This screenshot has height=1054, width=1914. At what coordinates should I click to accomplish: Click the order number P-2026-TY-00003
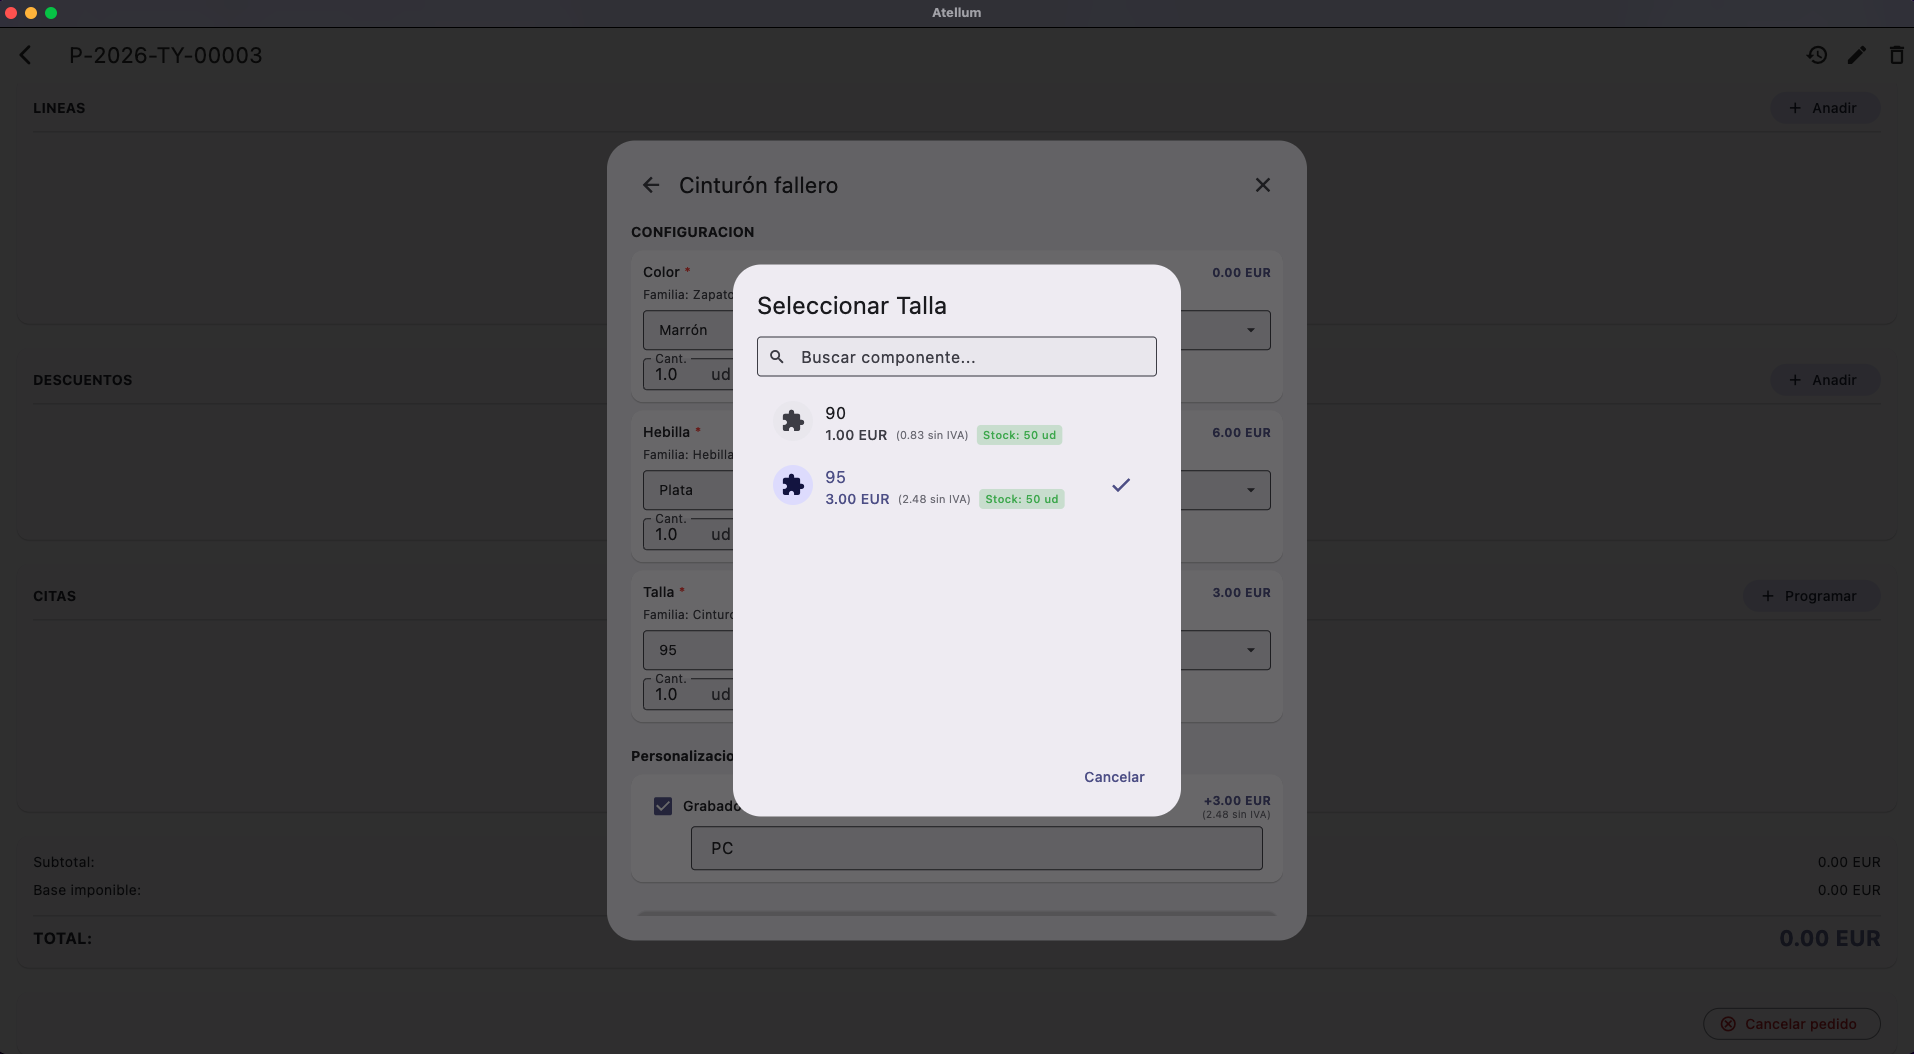point(166,55)
